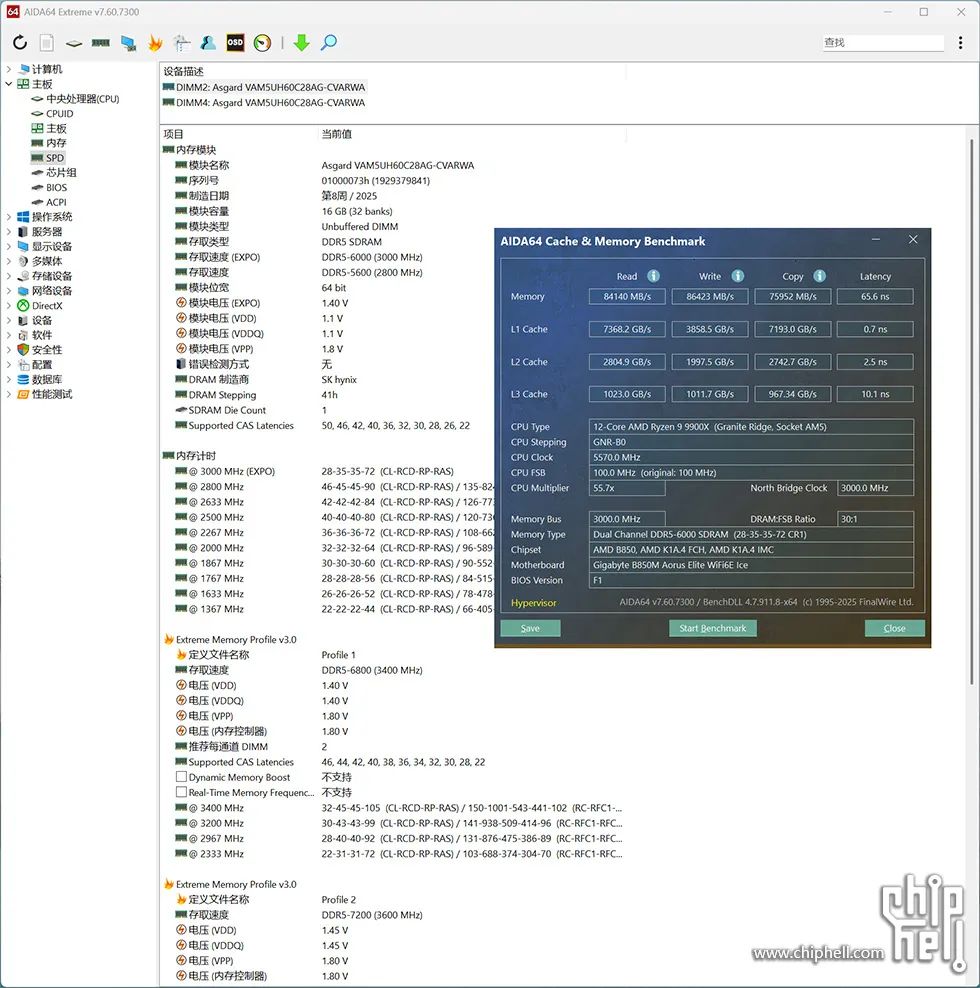Image resolution: width=980 pixels, height=988 pixels.
Task: Select ACPI in the tree
Action: pyautogui.click(x=49, y=202)
